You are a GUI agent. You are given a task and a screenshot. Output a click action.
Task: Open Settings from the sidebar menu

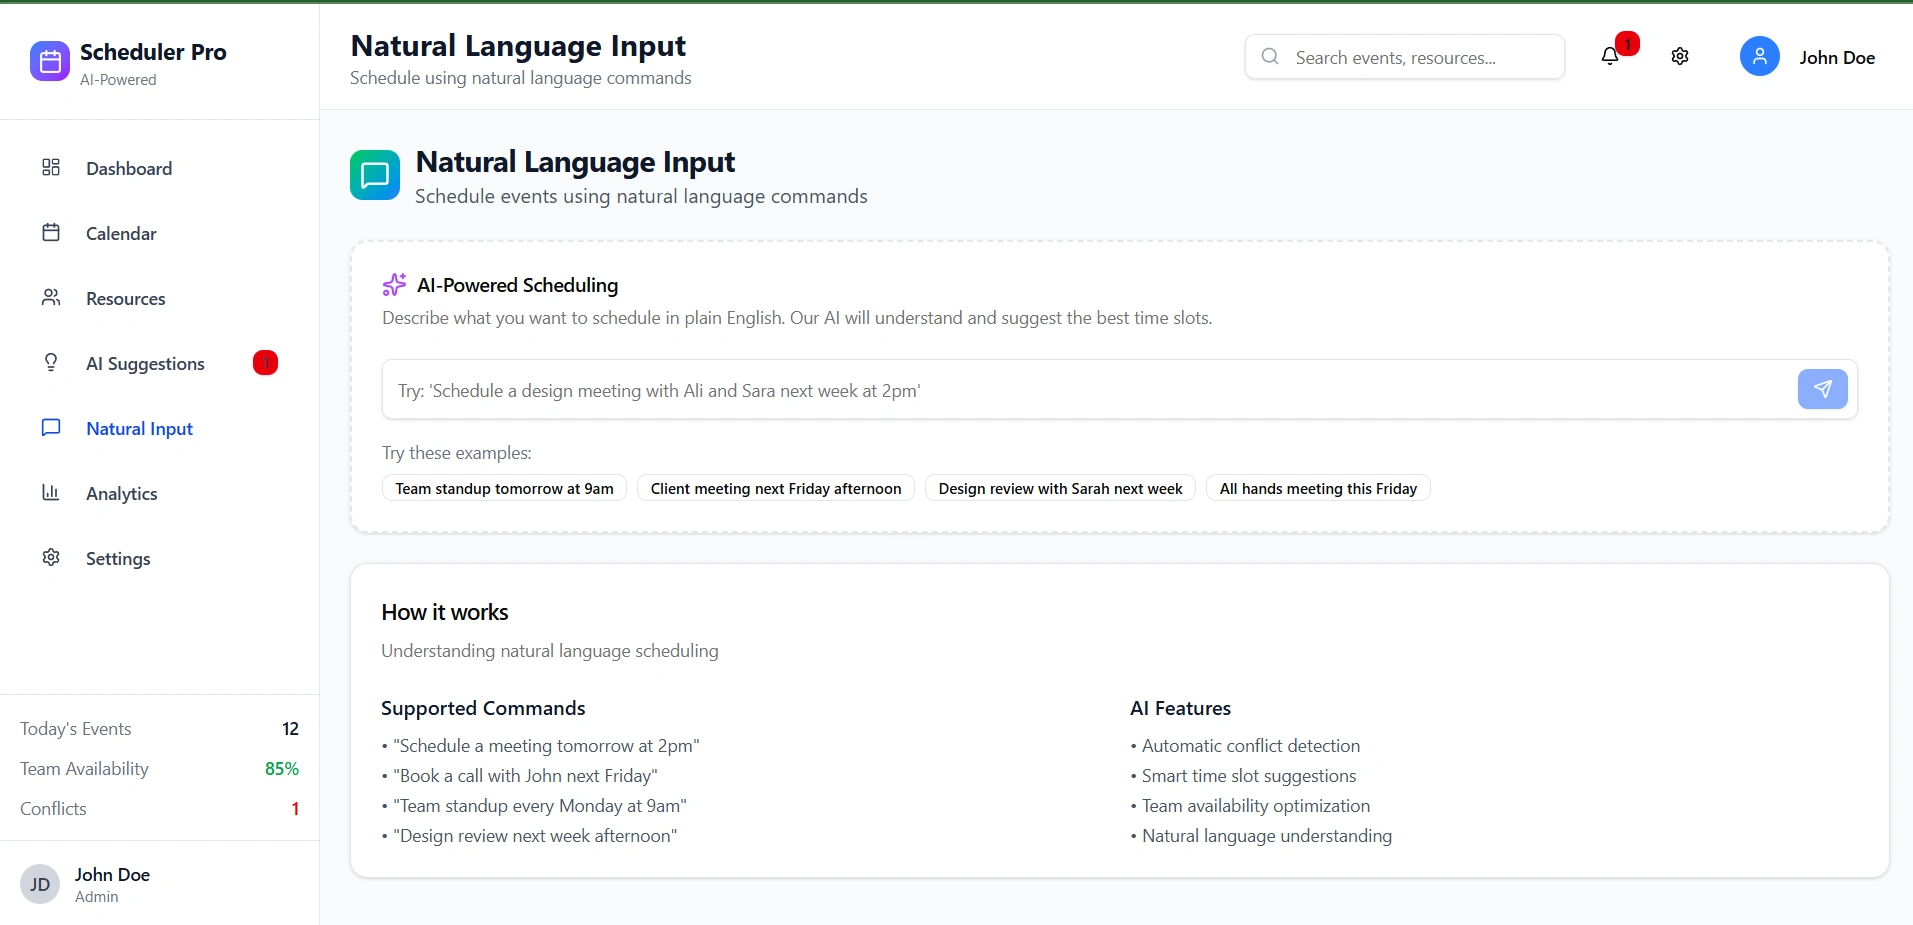tap(118, 558)
